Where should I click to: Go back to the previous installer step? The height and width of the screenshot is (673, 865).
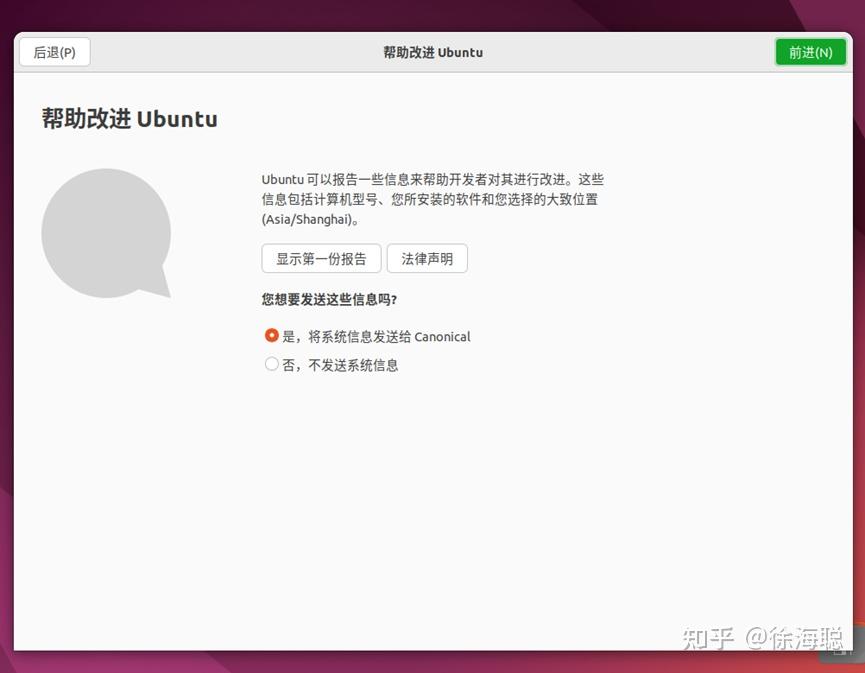54,51
